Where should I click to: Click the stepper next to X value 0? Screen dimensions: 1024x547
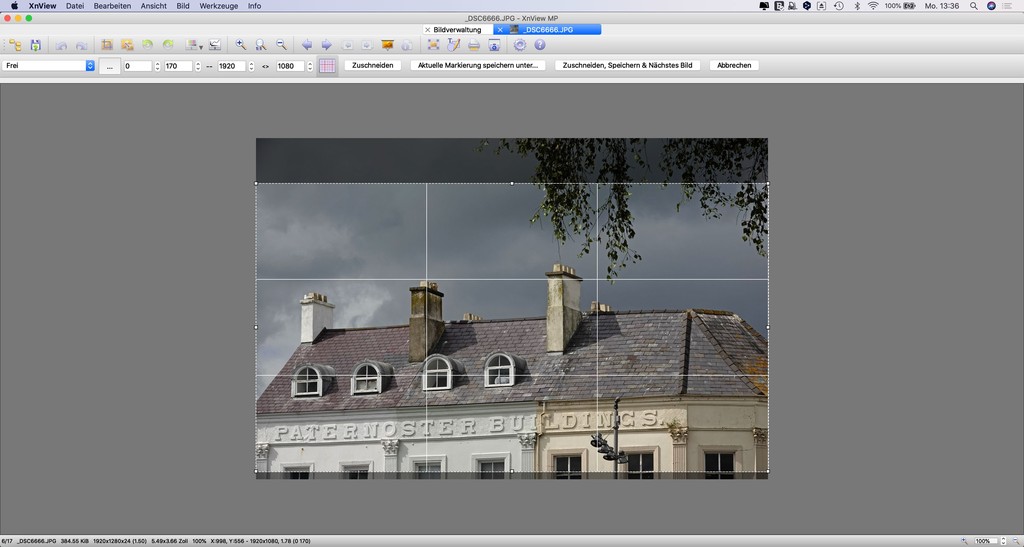click(x=157, y=66)
